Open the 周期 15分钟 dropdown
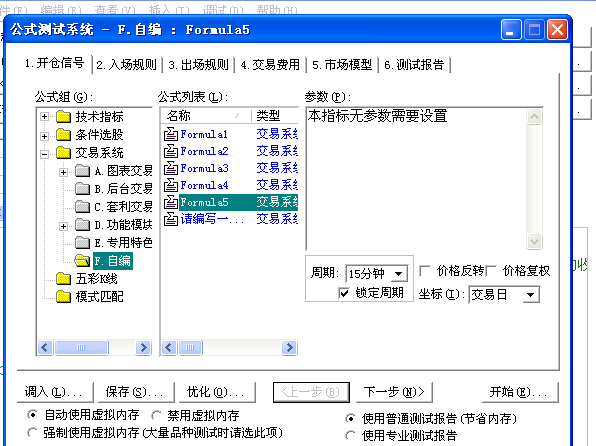The width and height of the screenshot is (596, 446). click(398, 273)
